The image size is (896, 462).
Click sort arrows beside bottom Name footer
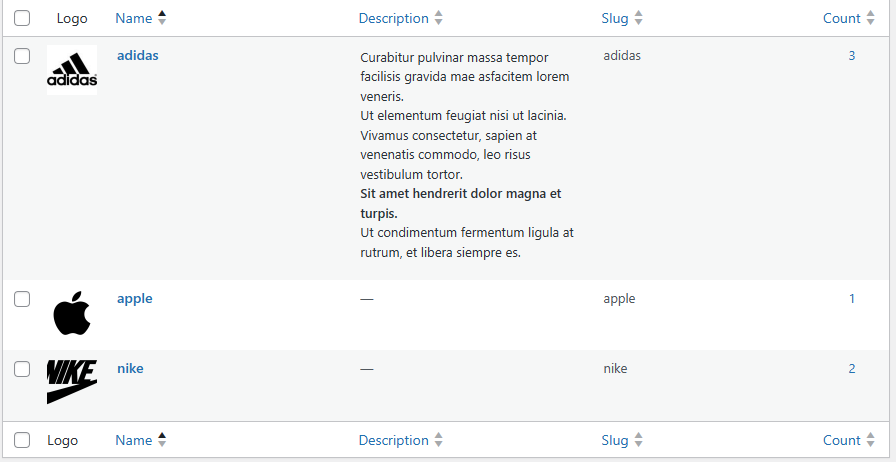pyautogui.click(x=162, y=440)
